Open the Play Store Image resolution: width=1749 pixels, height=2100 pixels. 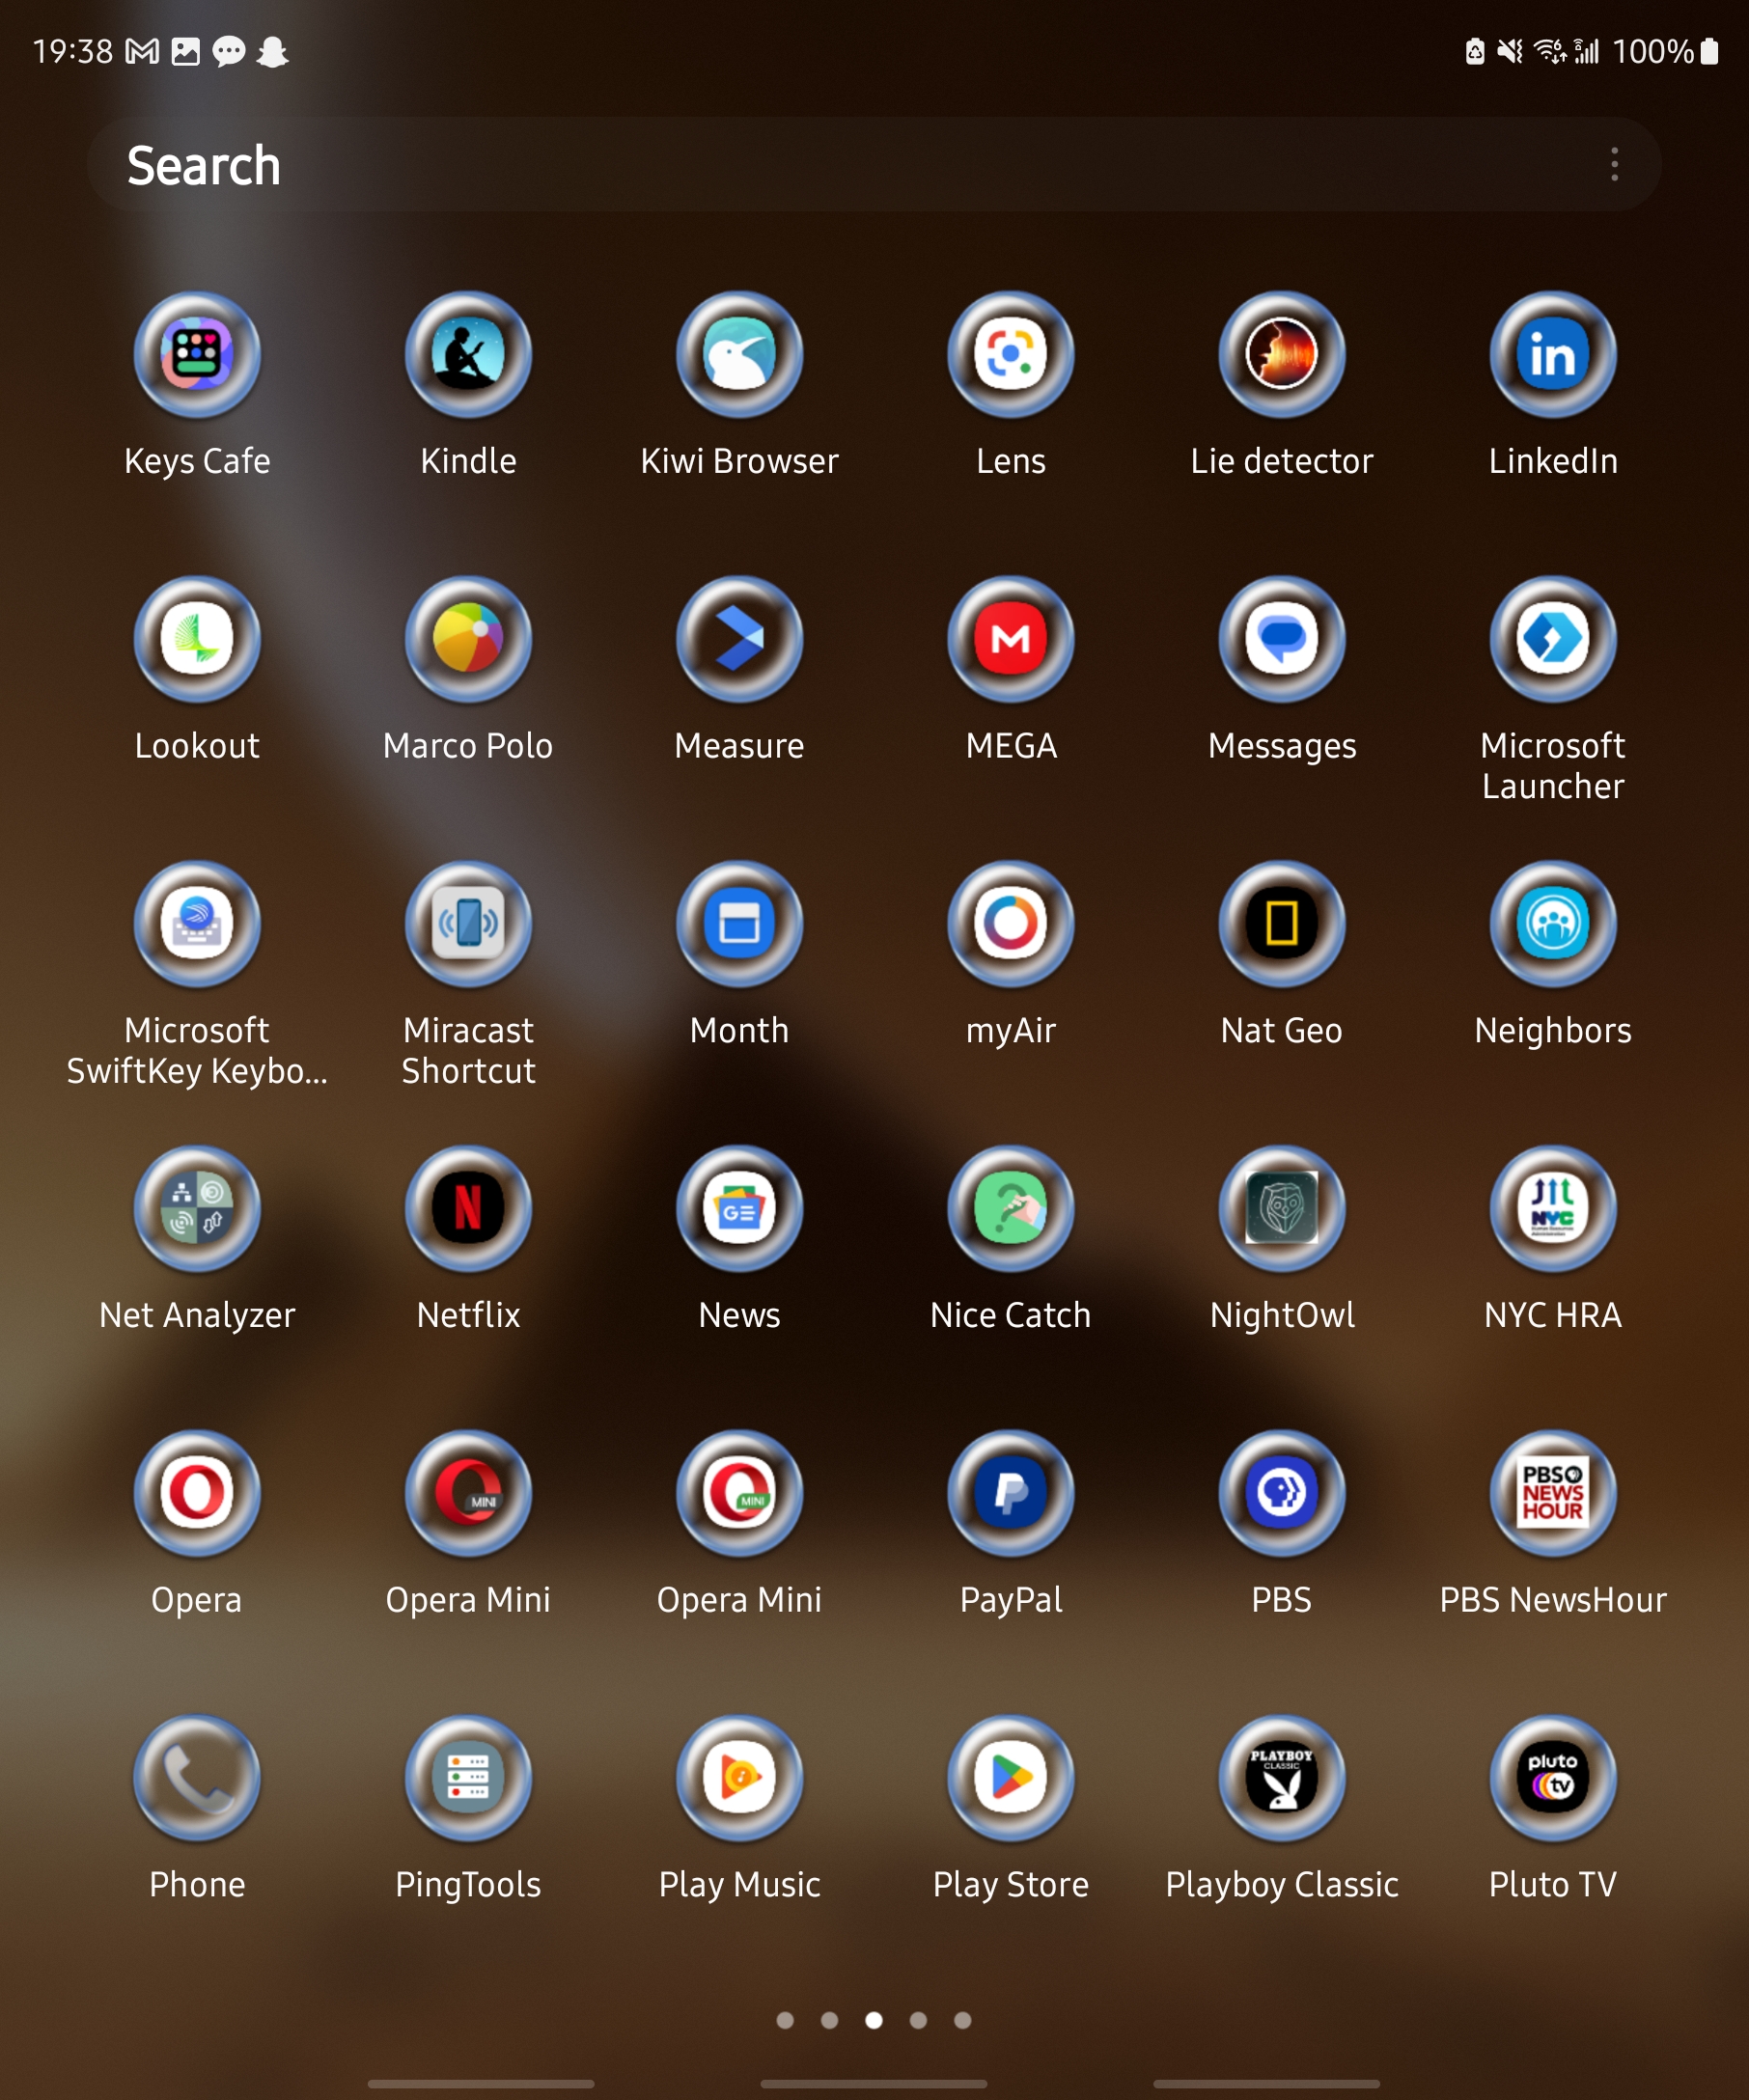(x=1010, y=1778)
